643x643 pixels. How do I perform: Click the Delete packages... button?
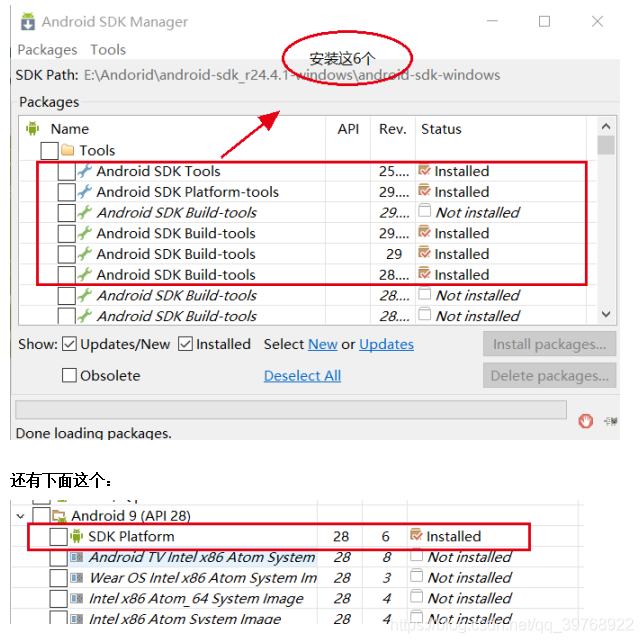(x=550, y=375)
